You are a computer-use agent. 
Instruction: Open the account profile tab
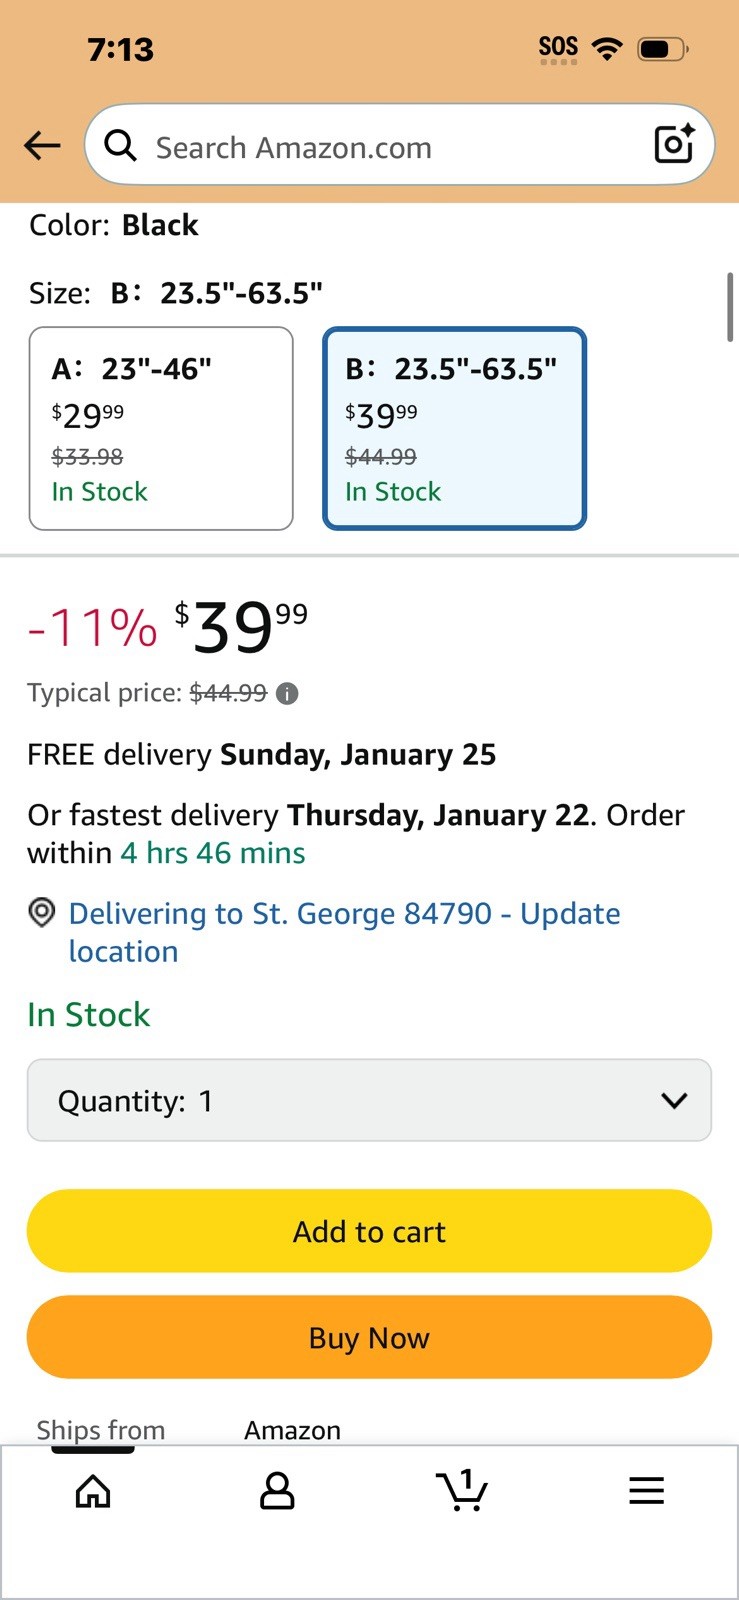point(277,1491)
